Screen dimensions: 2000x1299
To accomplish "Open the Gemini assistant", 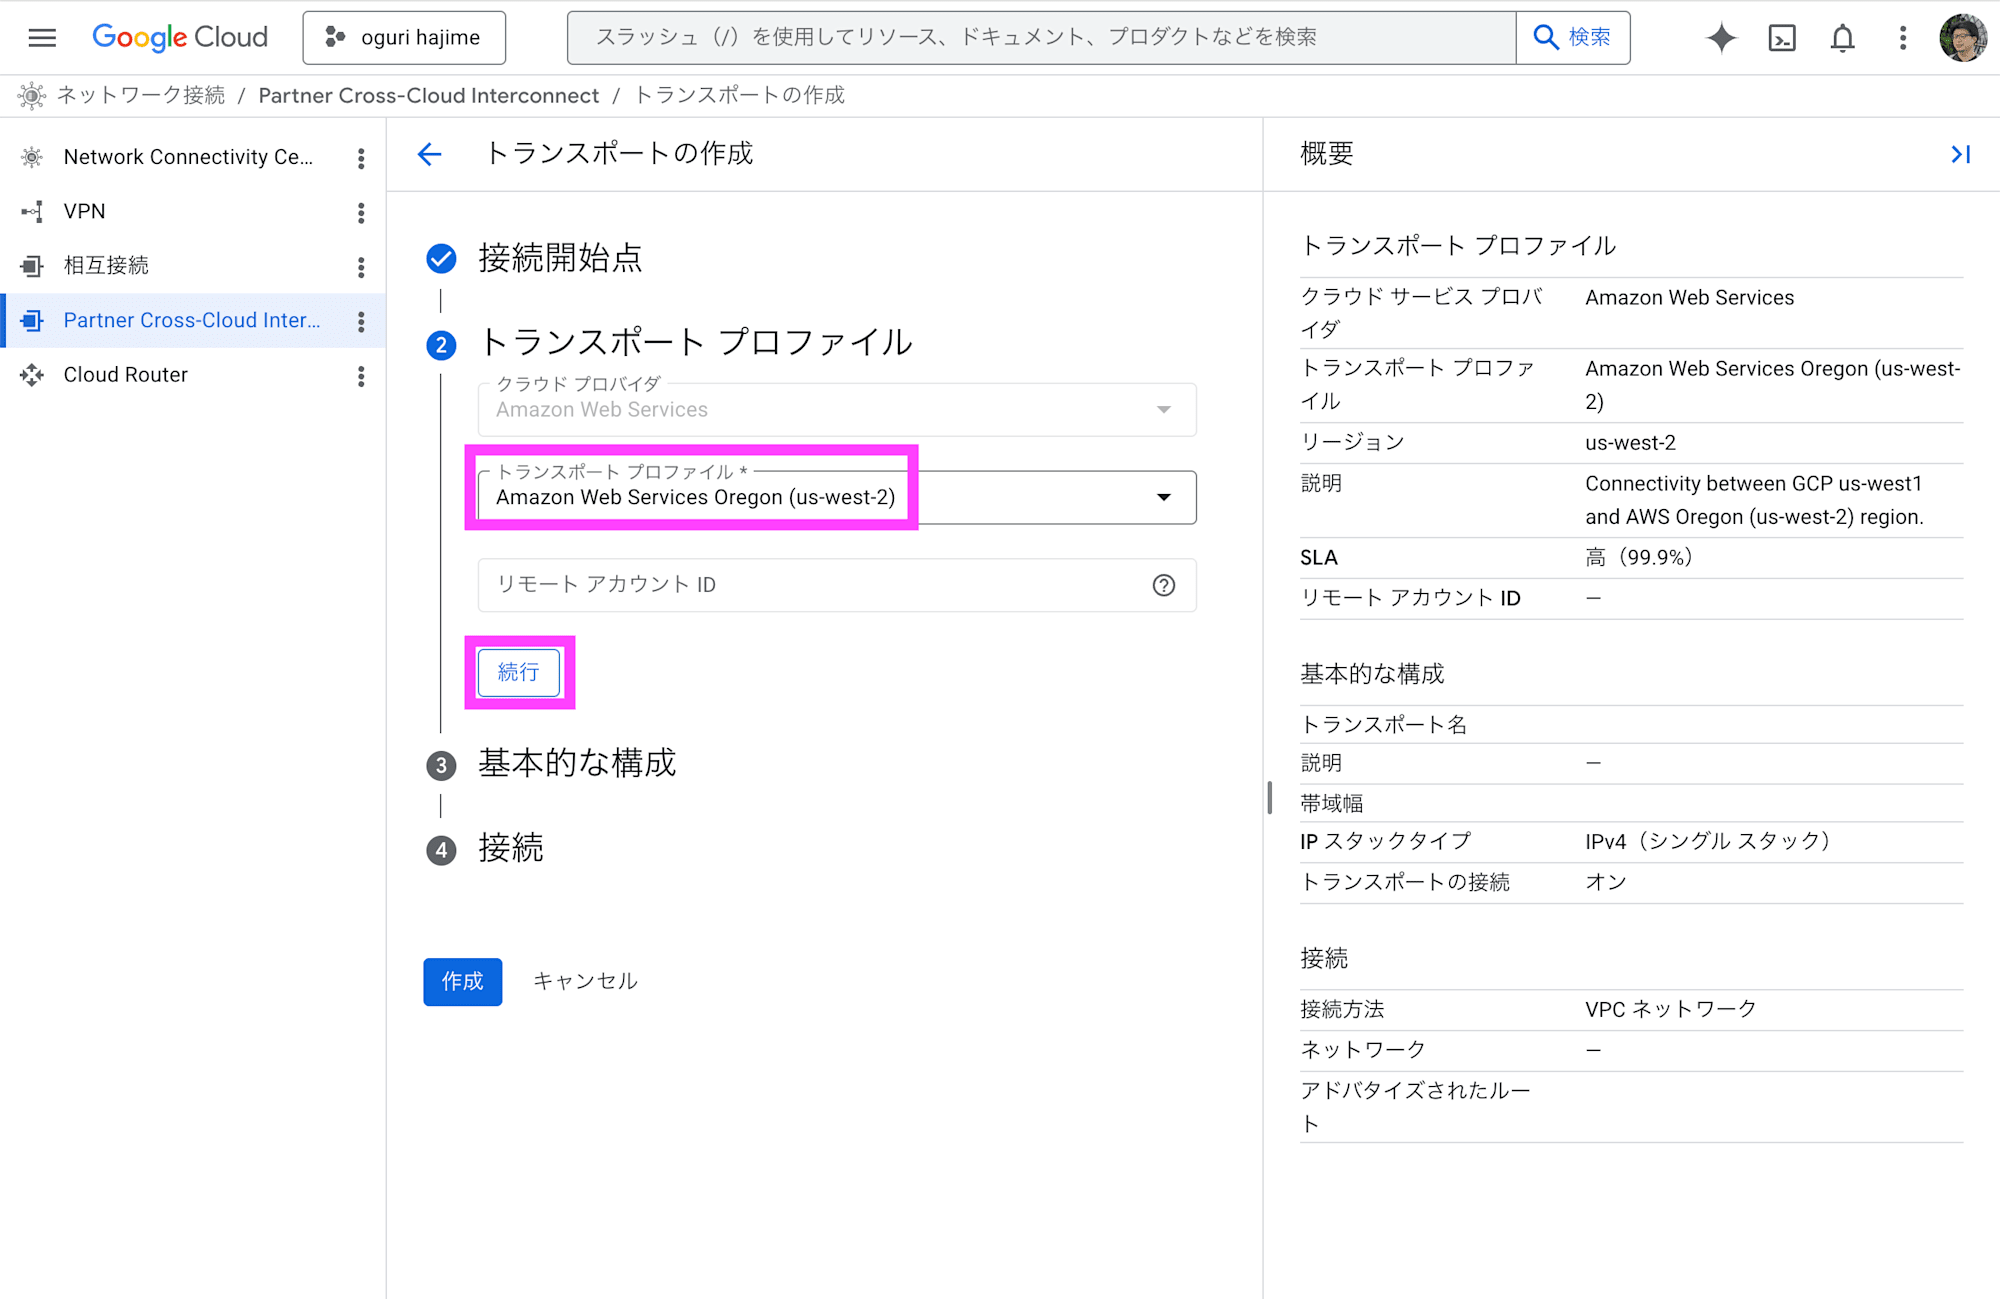I will pos(1721,37).
